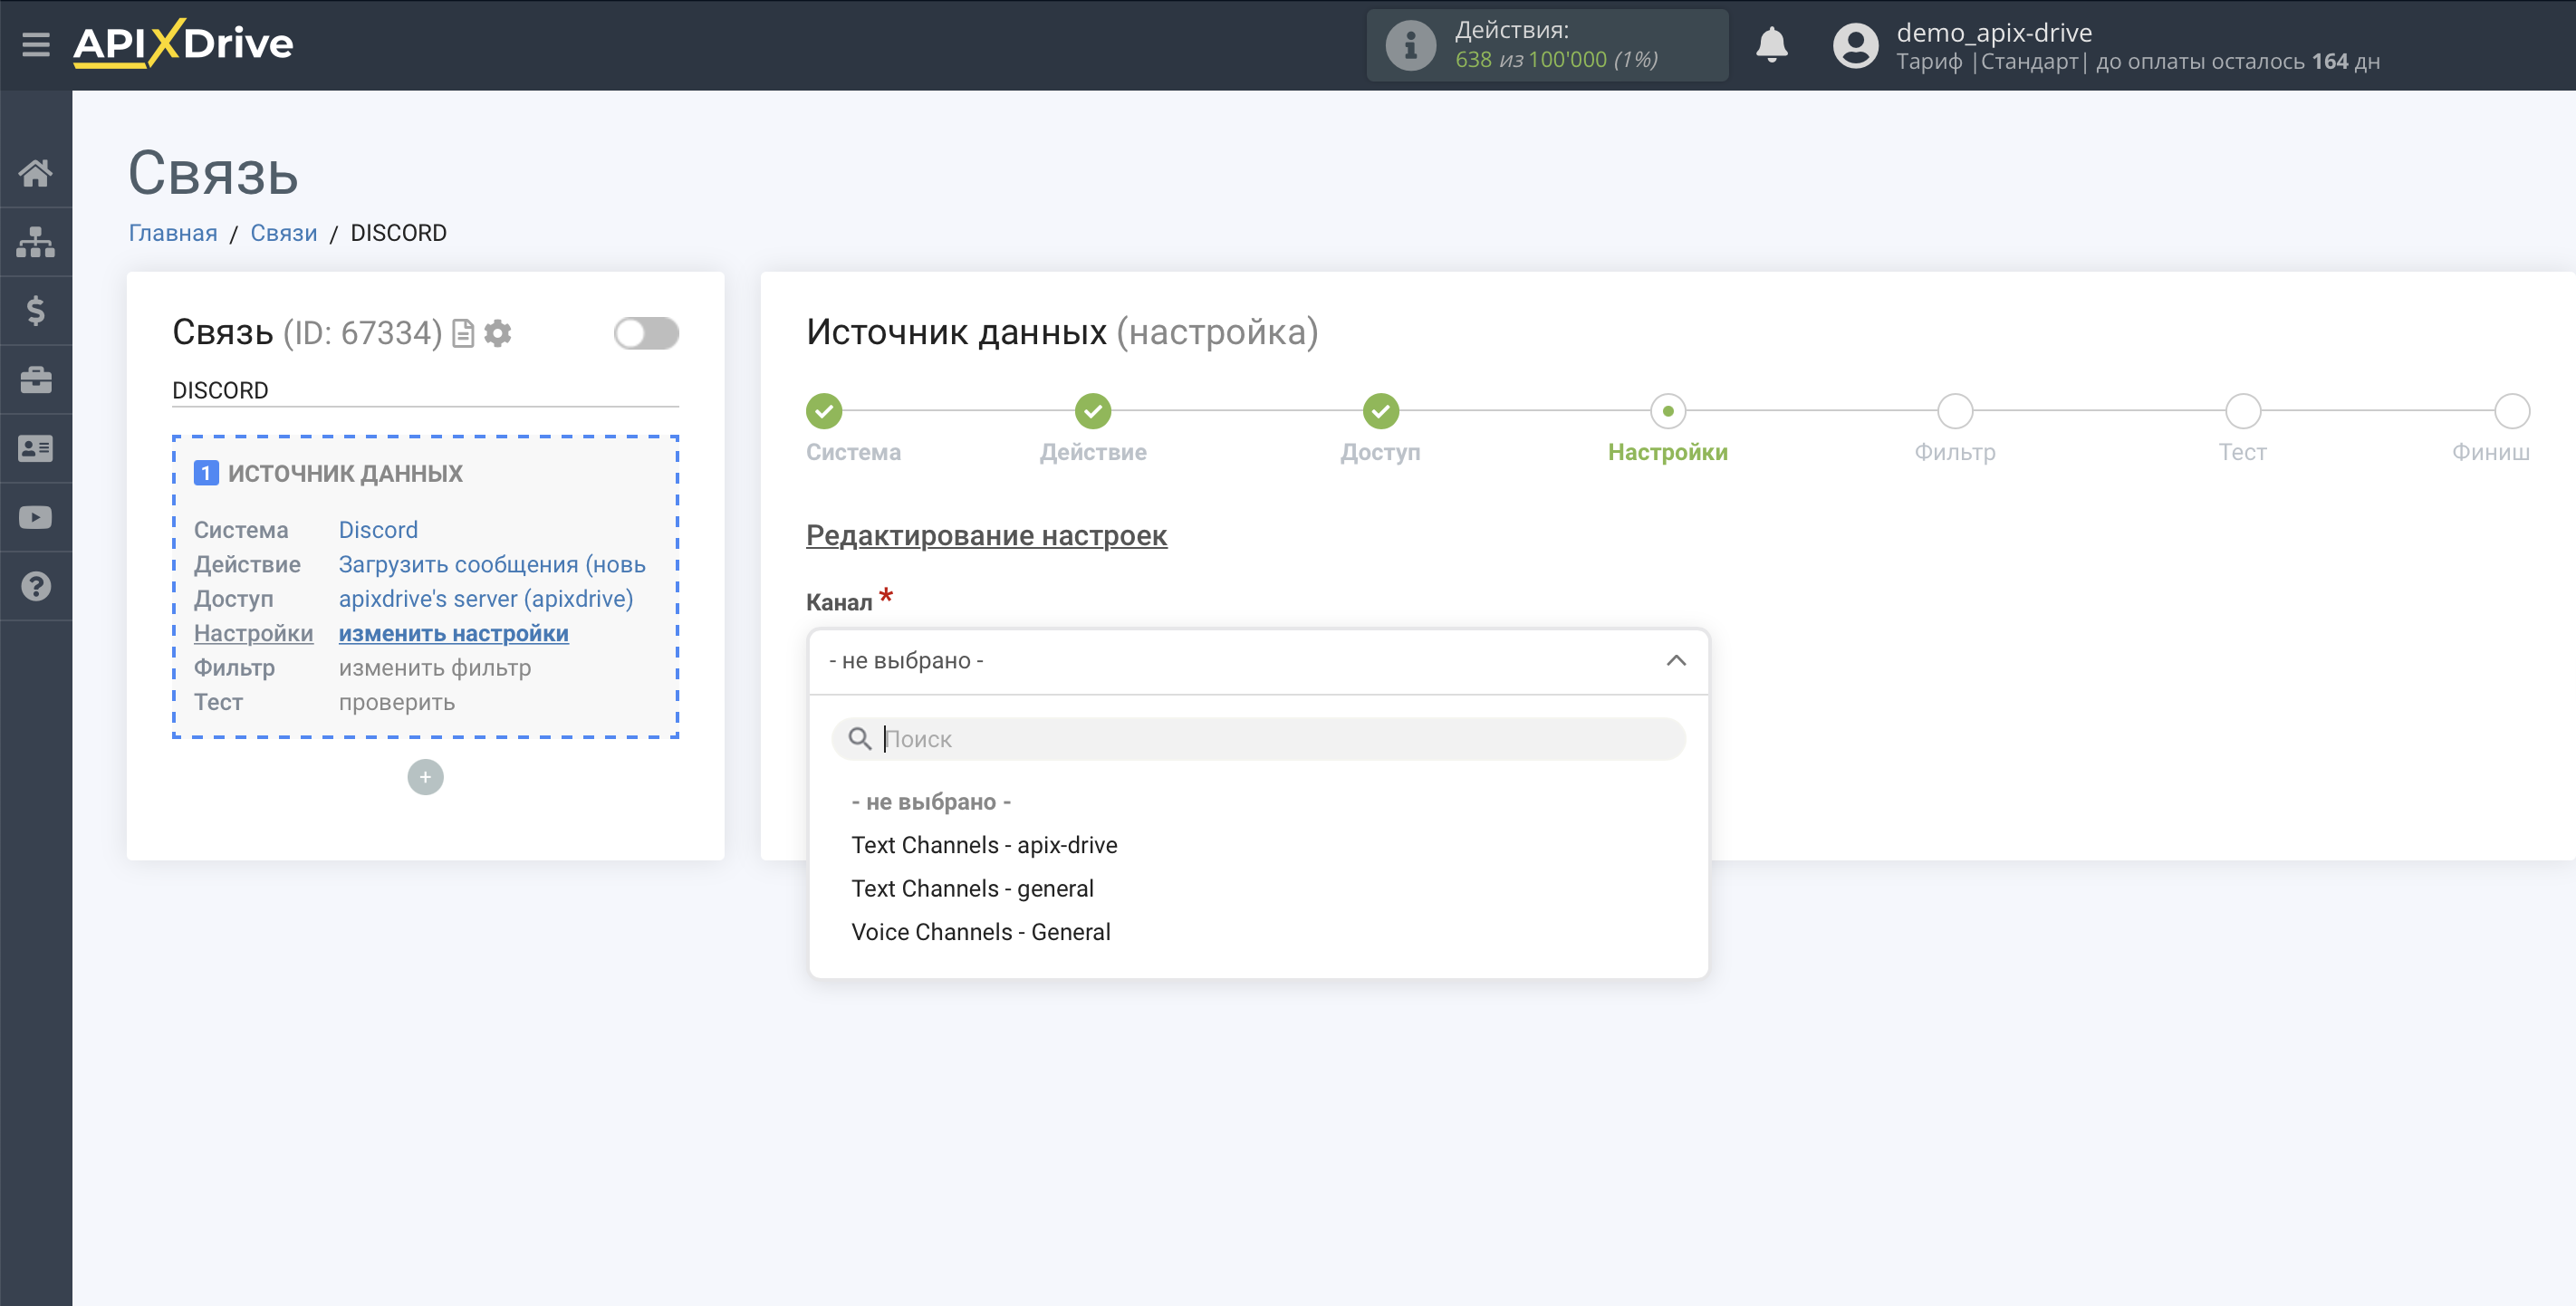Viewport: 2576px width, 1306px height.
Task: Go to the Финиш step
Action: 2512,411
